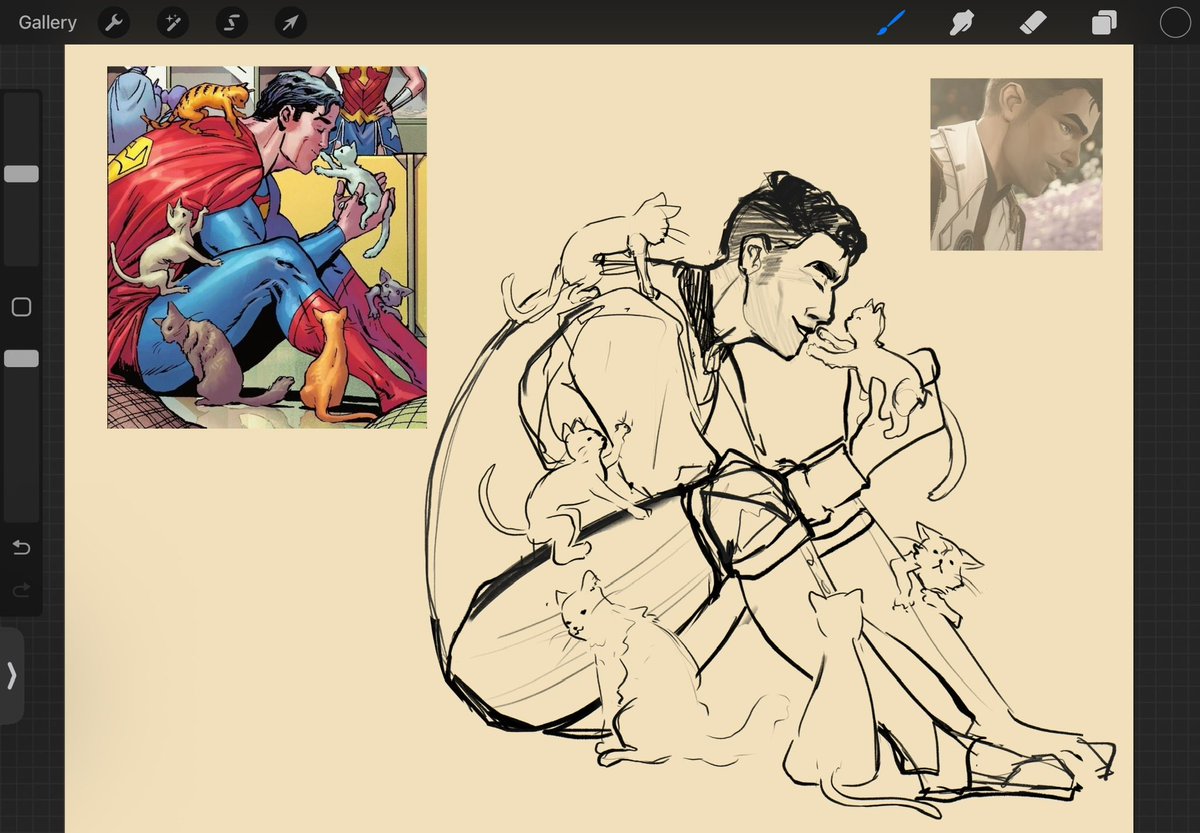The width and height of the screenshot is (1200, 833).
Task: Open the Gallery view
Action: click(x=47, y=22)
